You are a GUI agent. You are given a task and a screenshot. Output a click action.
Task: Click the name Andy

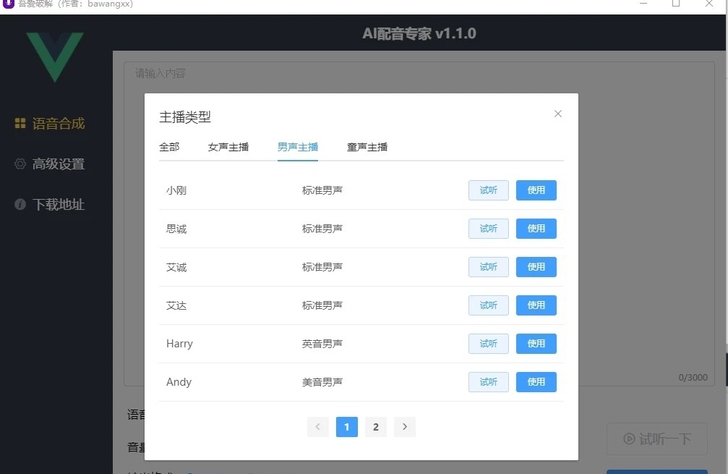click(179, 382)
